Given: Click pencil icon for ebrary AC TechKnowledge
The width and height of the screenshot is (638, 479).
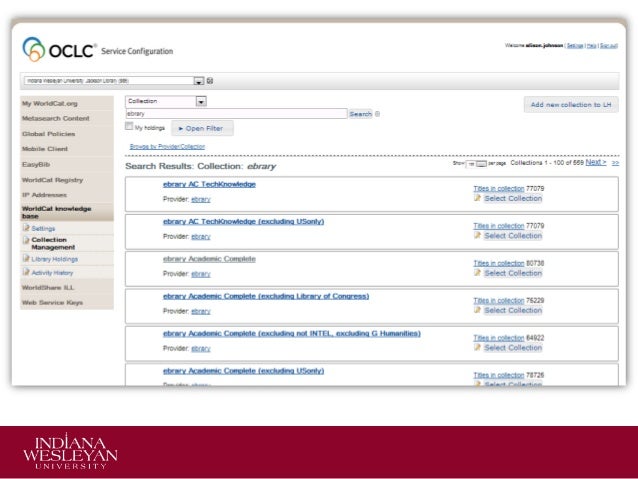Looking at the screenshot, I should point(477,198).
